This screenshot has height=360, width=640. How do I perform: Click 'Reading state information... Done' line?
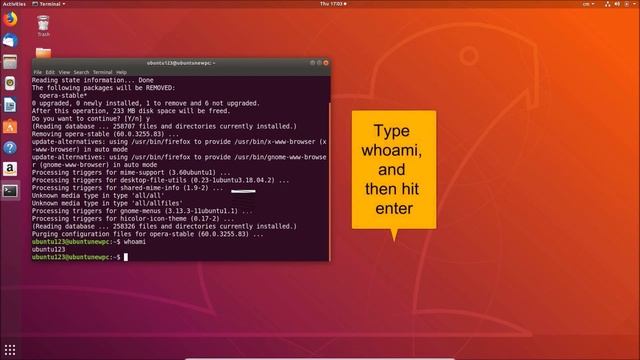[x=93, y=80]
